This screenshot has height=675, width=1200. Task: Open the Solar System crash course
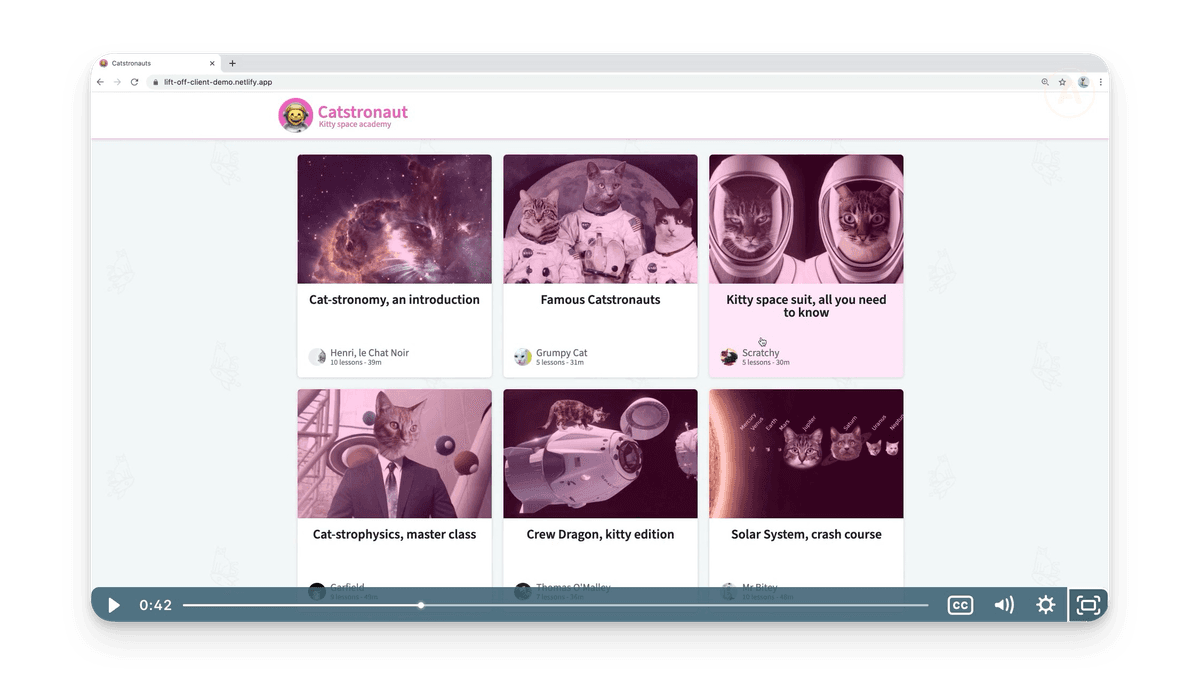point(806,454)
